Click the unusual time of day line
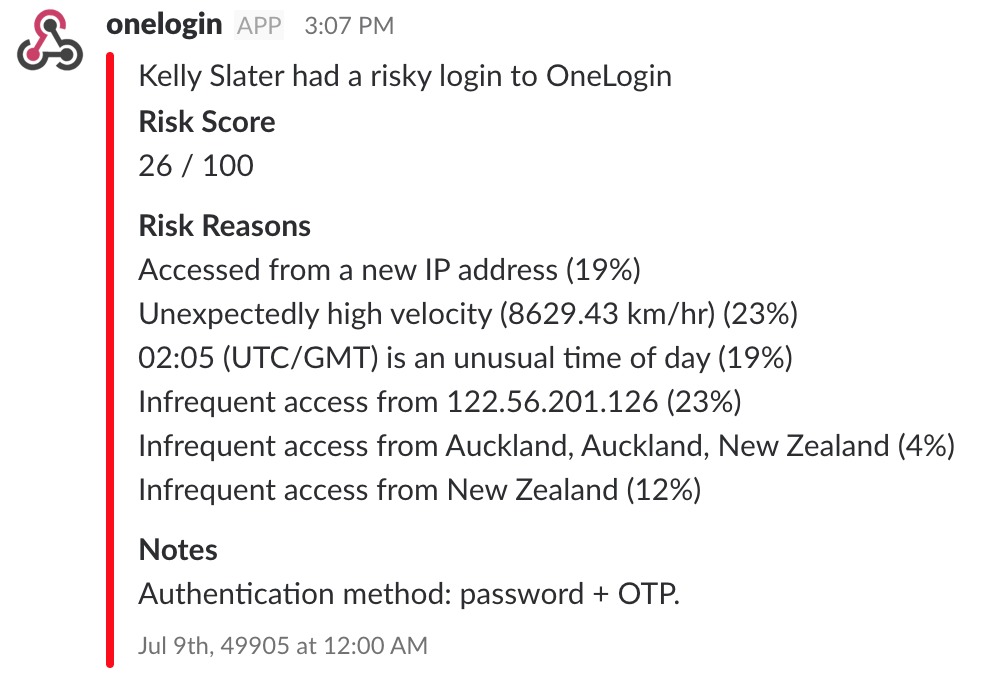 [465, 358]
